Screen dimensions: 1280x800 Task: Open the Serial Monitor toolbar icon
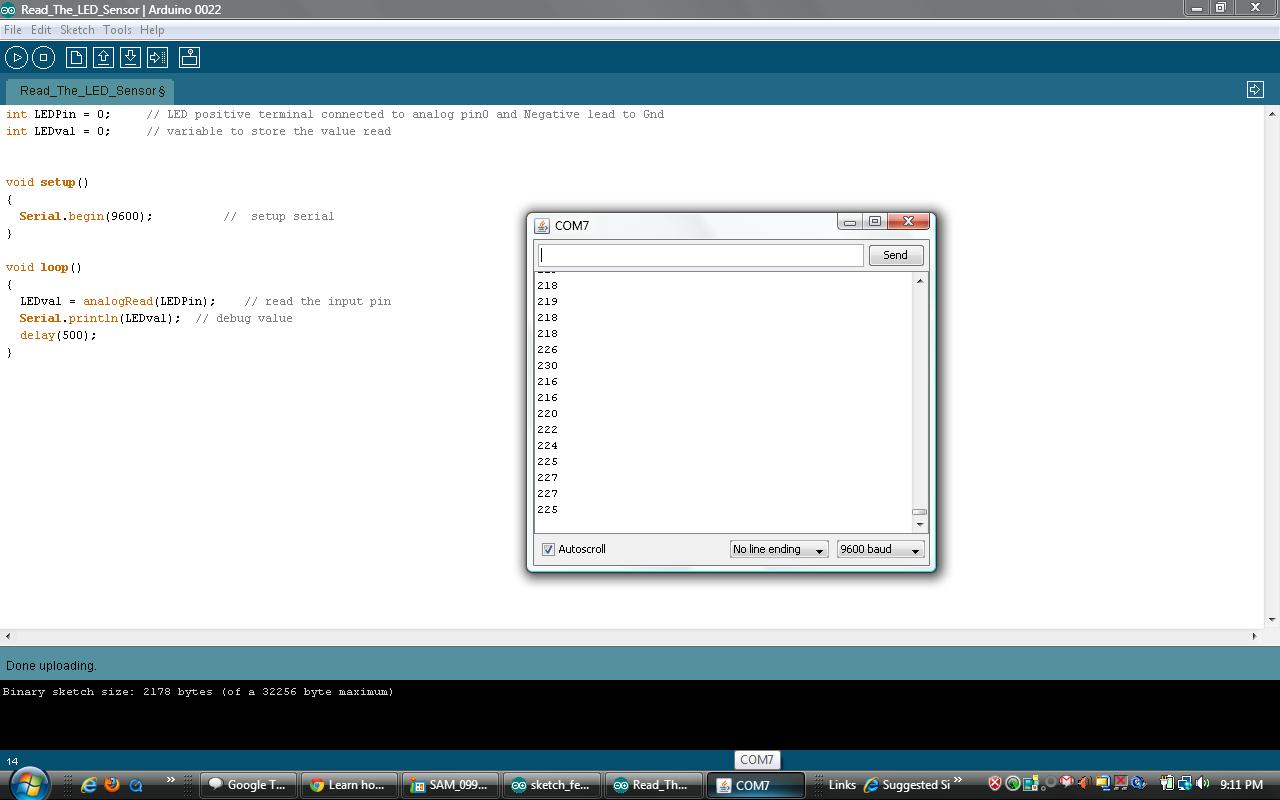click(189, 57)
